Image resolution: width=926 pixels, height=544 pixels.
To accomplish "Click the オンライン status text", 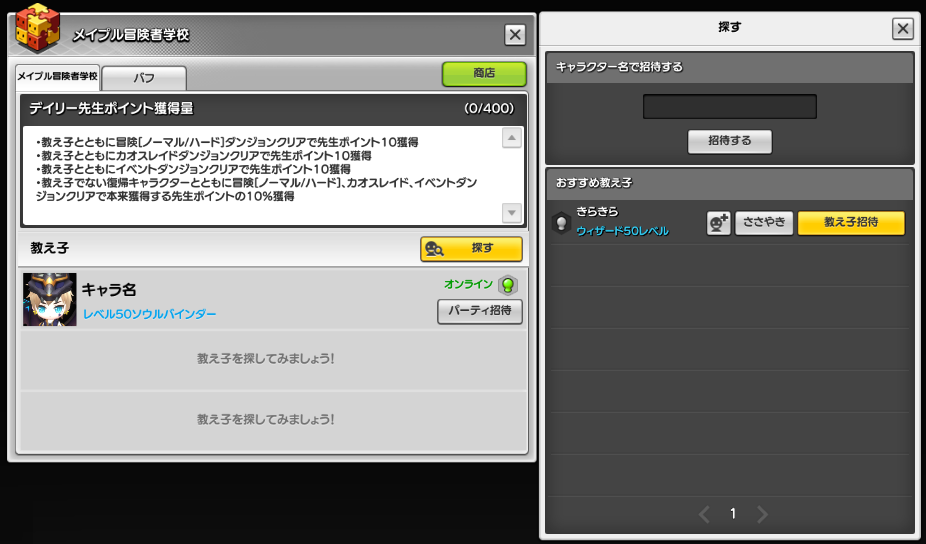I will [x=468, y=284].
